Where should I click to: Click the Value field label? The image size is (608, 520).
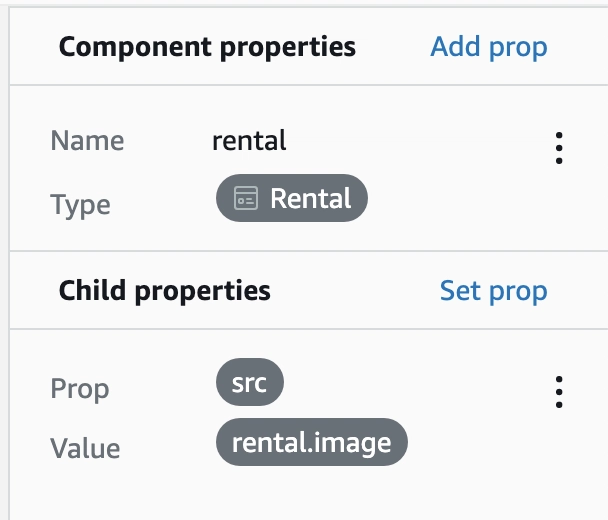pos(85,448)
